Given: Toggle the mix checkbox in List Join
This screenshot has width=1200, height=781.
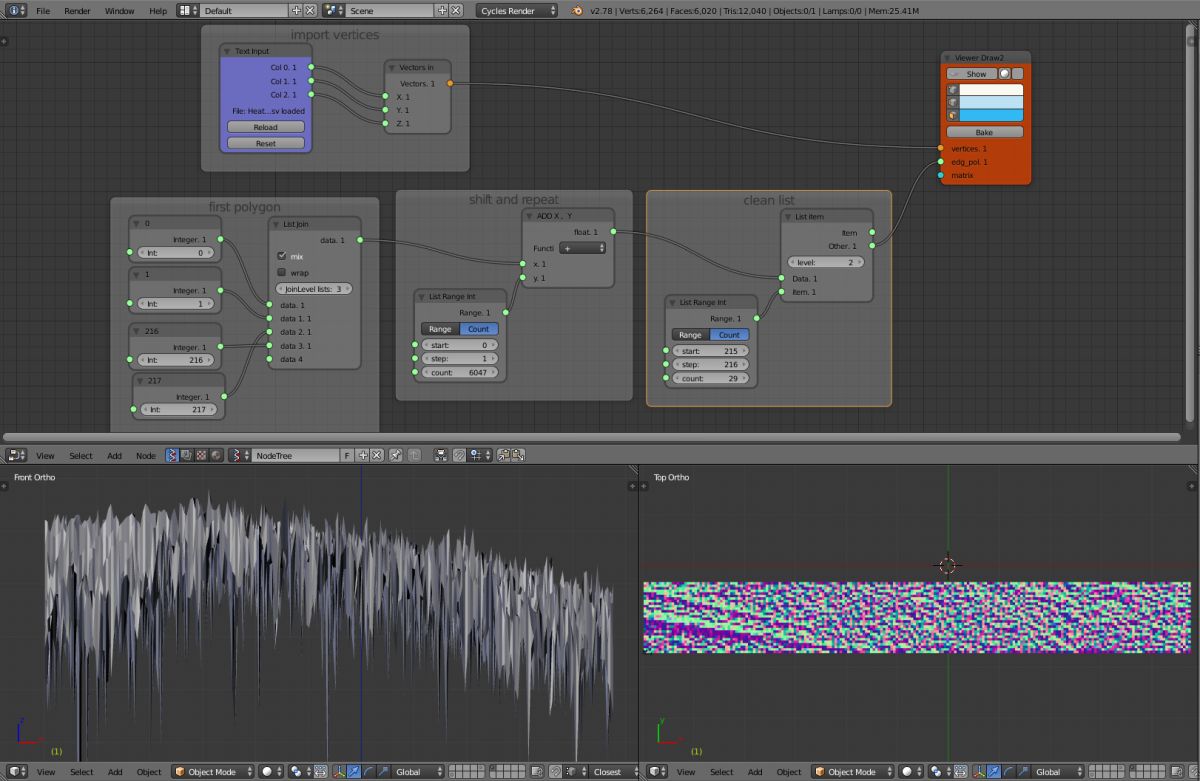Looking at the screenshot, I should tap(281, 256).
